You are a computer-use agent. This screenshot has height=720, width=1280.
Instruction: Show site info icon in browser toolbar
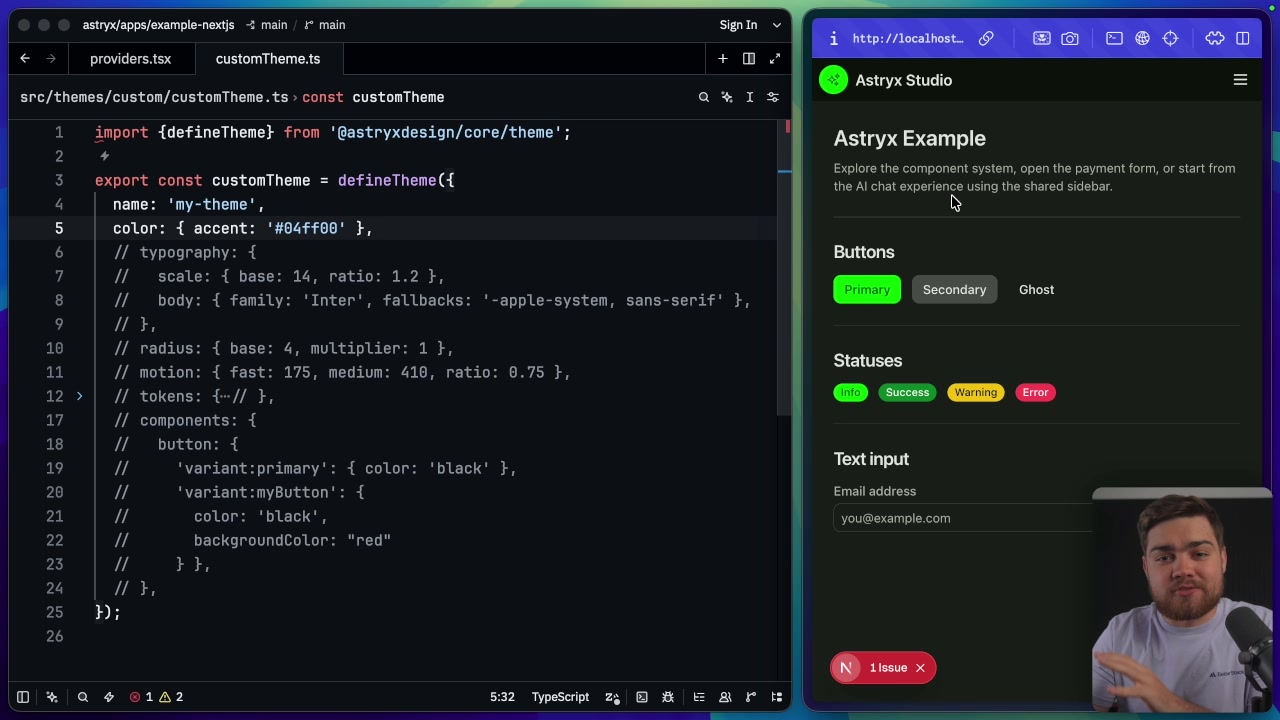(x=833, y=38)
